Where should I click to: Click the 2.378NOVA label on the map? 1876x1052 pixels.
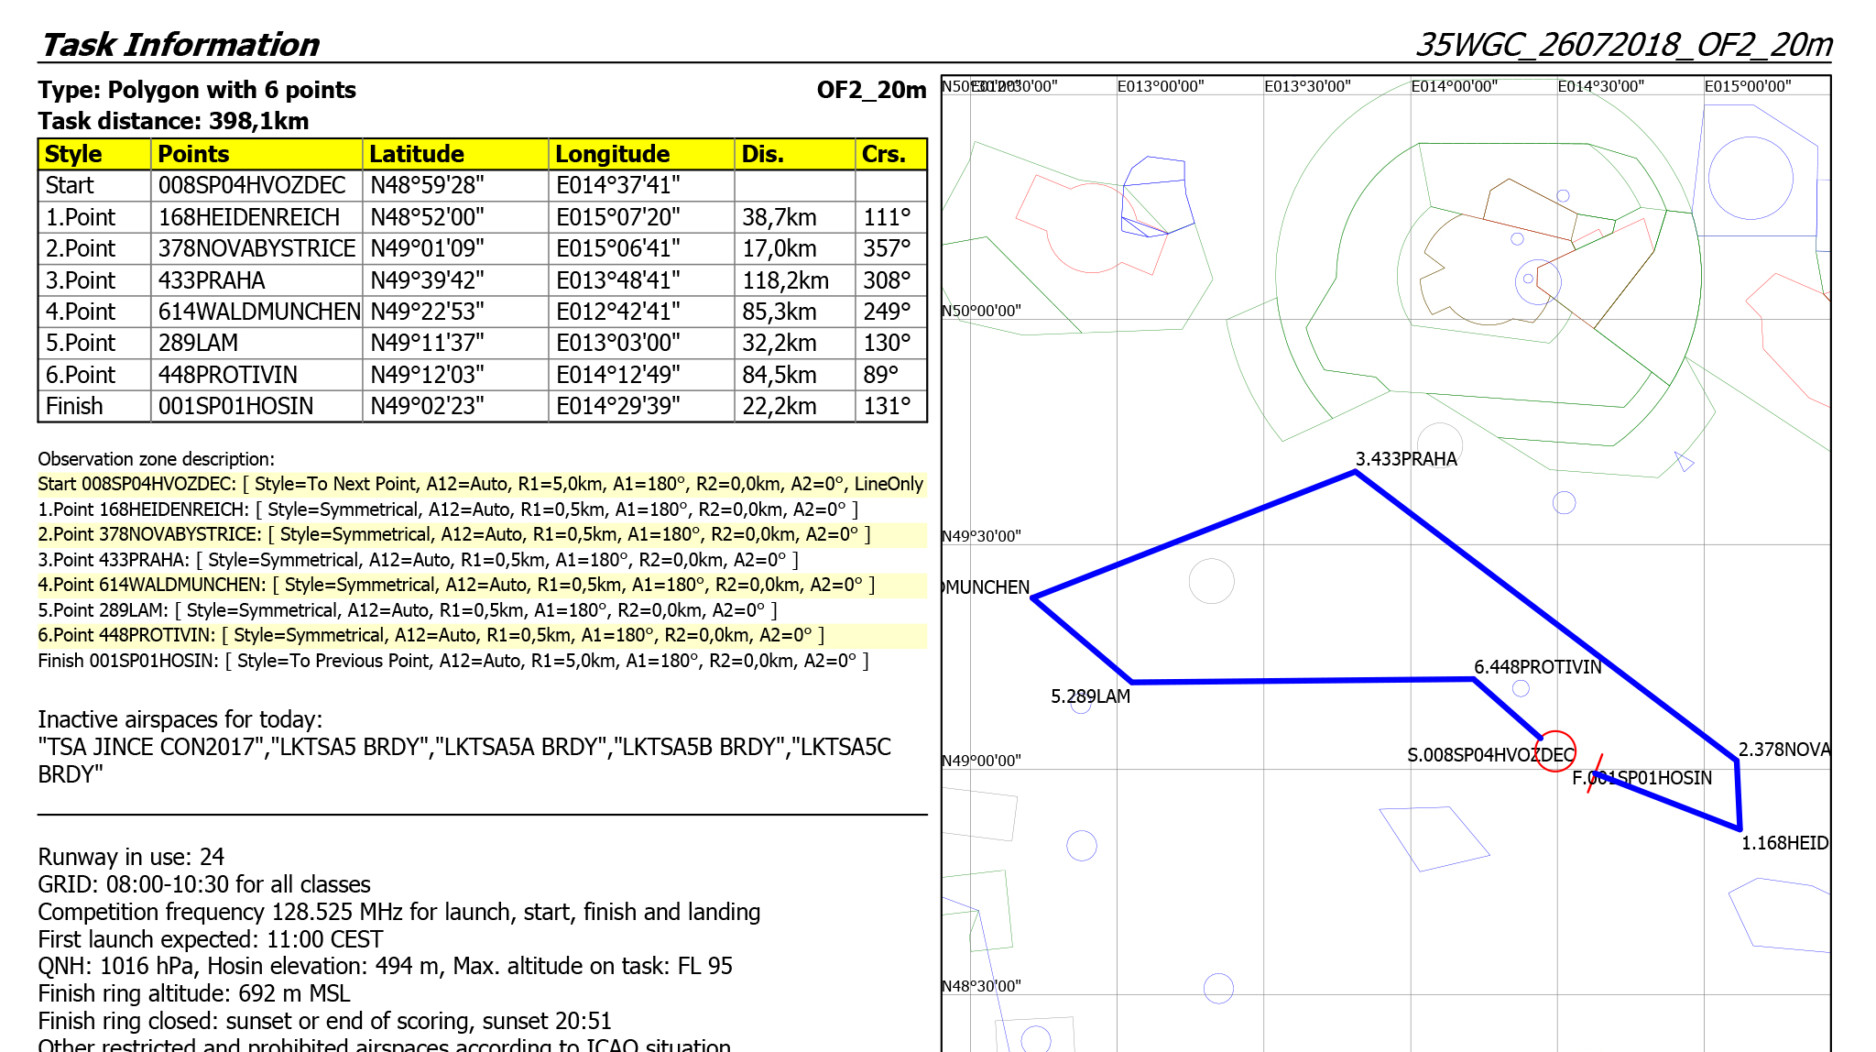pos(1783,749)
